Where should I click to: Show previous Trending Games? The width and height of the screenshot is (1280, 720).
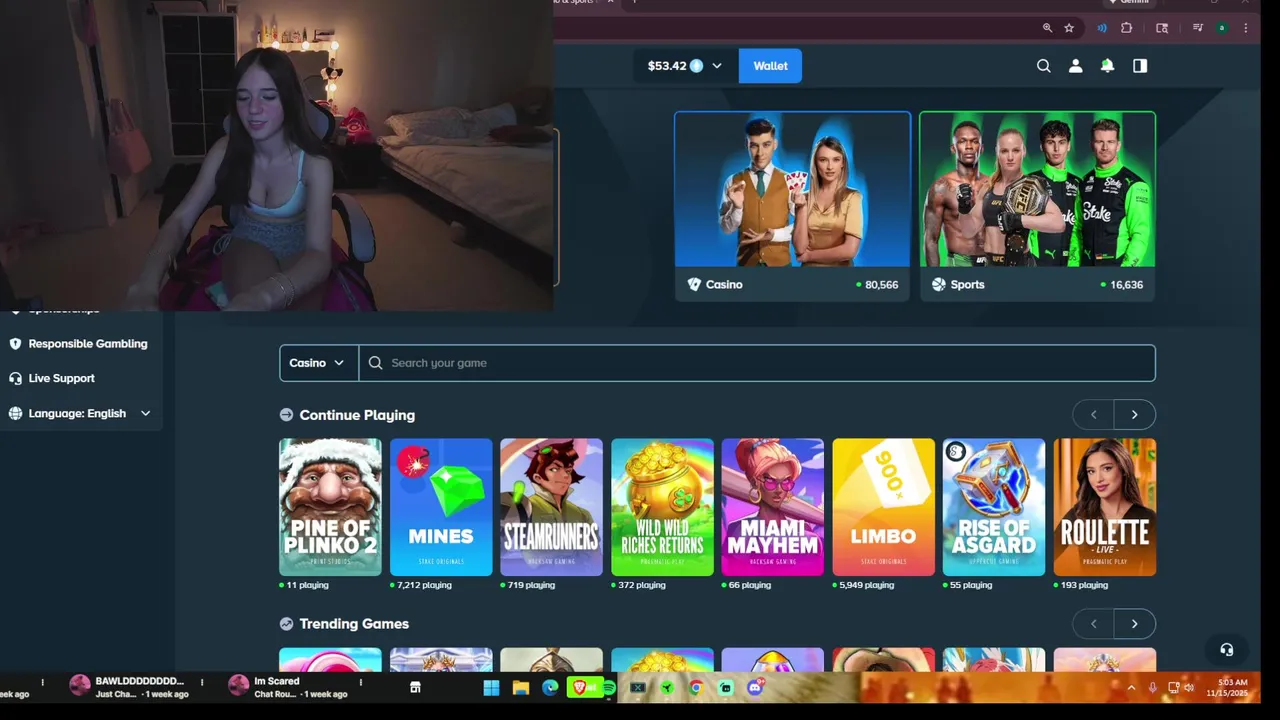pos(1093,624)
